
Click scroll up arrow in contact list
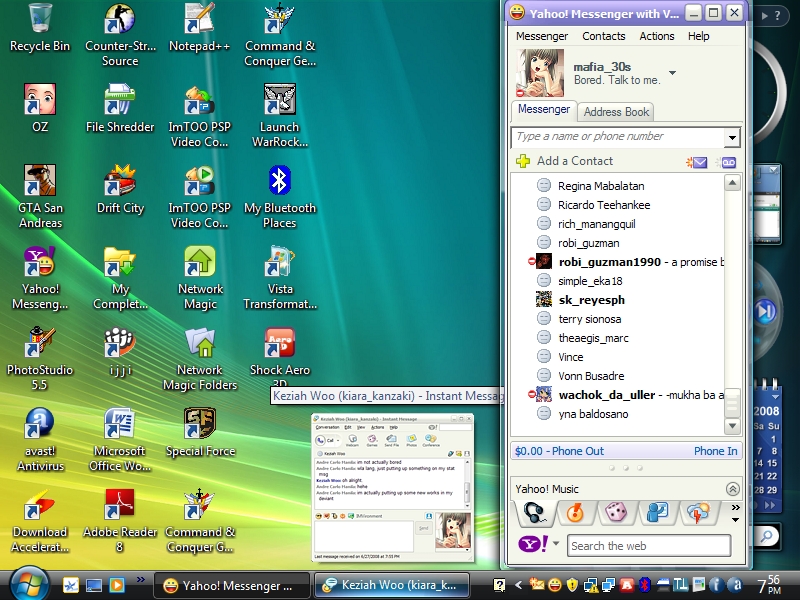[732, 183]
